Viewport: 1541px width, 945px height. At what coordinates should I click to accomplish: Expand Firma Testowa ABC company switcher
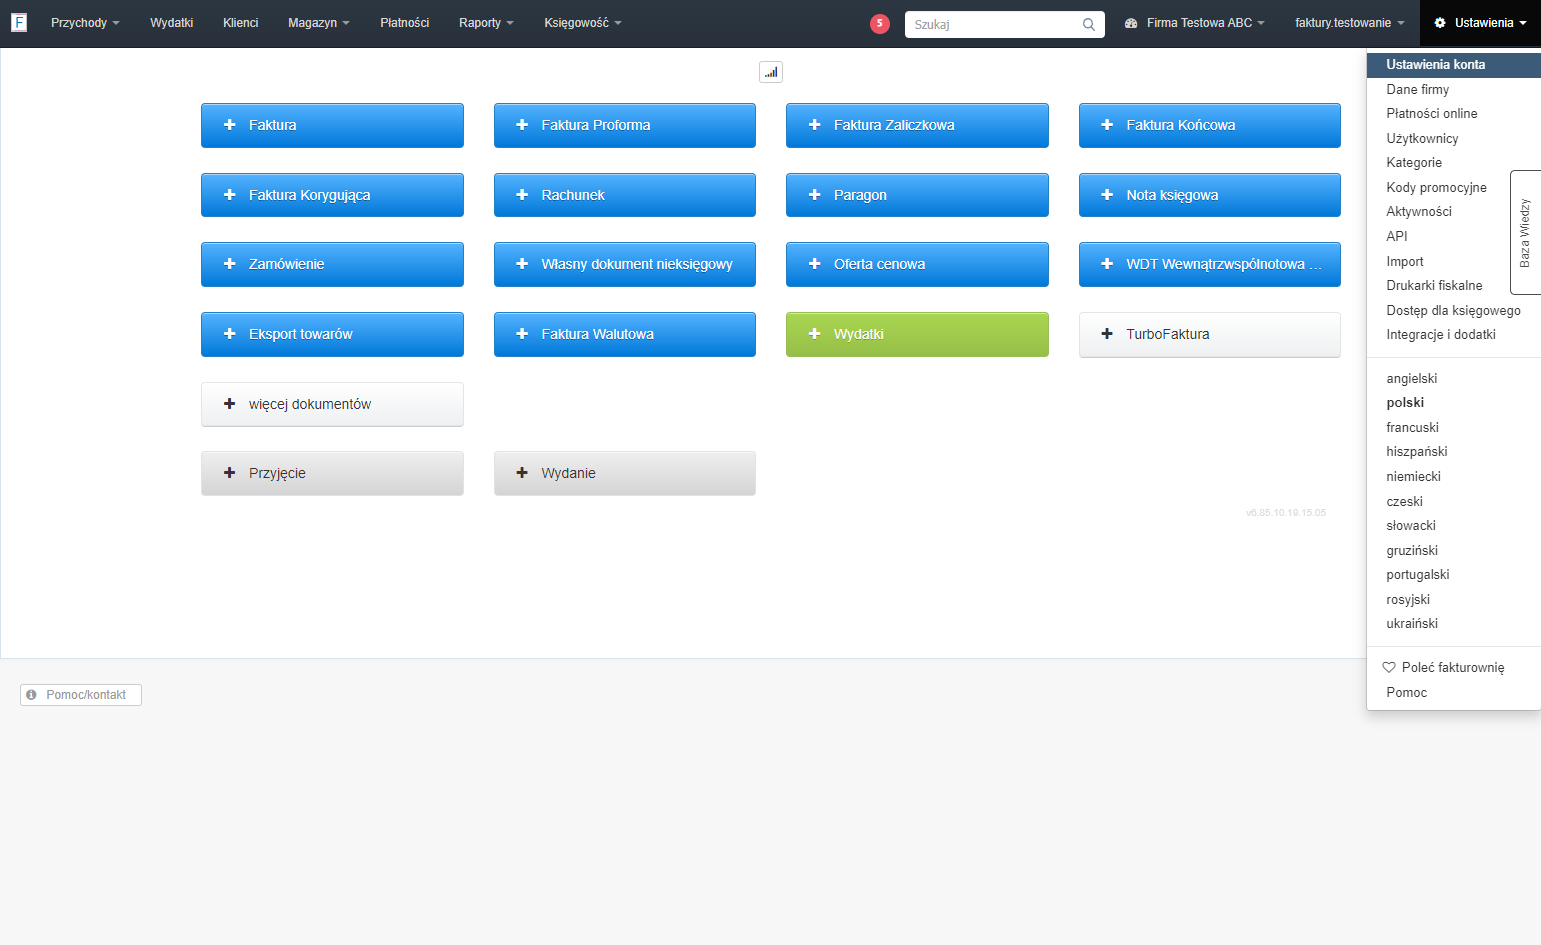pos(1195,23)
